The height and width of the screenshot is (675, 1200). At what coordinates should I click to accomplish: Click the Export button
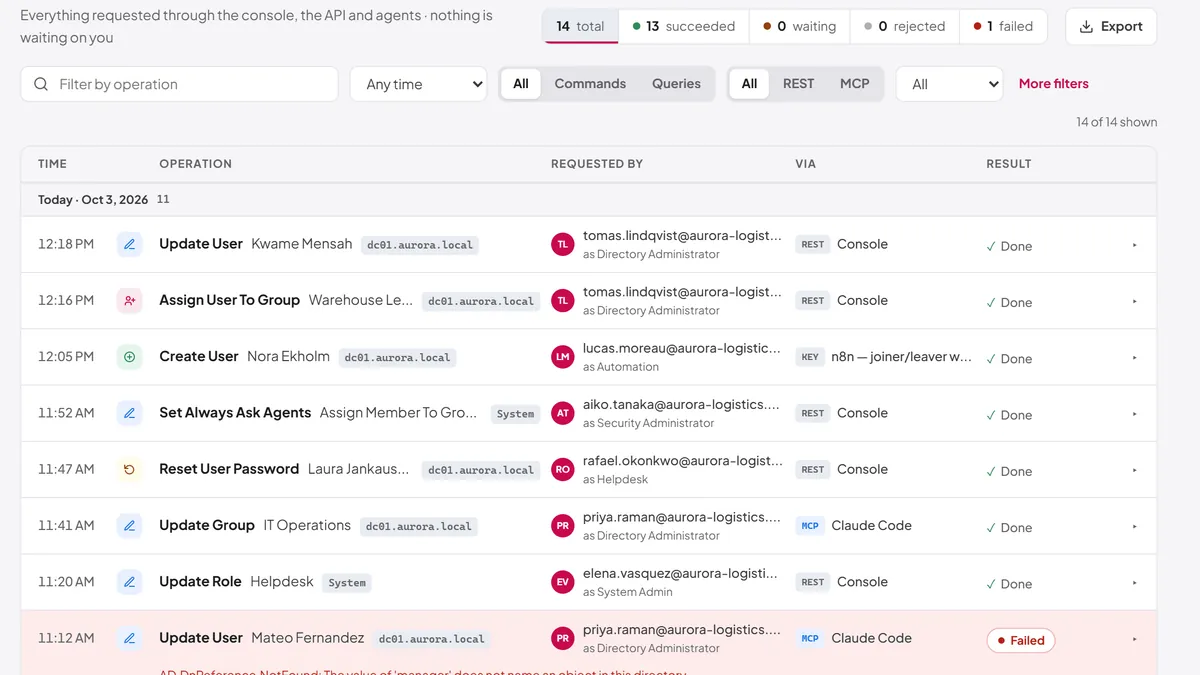(x=1111, y=27)
